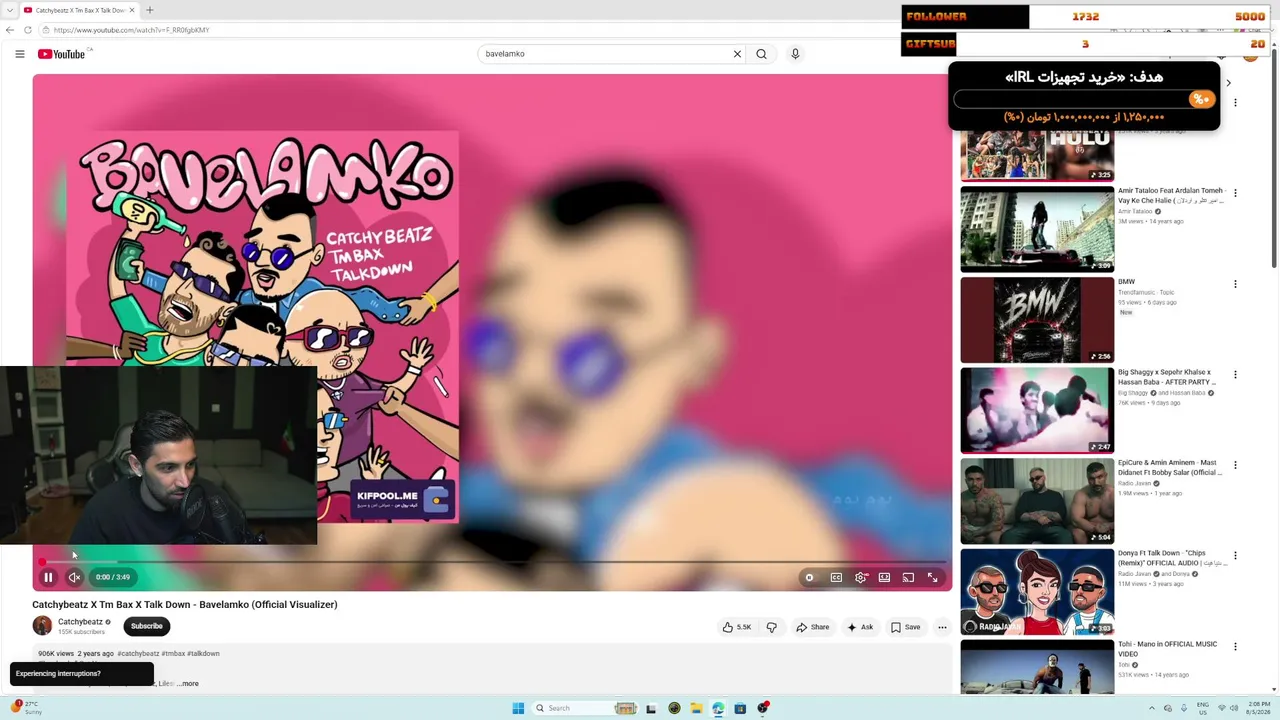Reload the page with the refresh icon
The width and height of the screenshot is (1280, 720).
[28, 30]
